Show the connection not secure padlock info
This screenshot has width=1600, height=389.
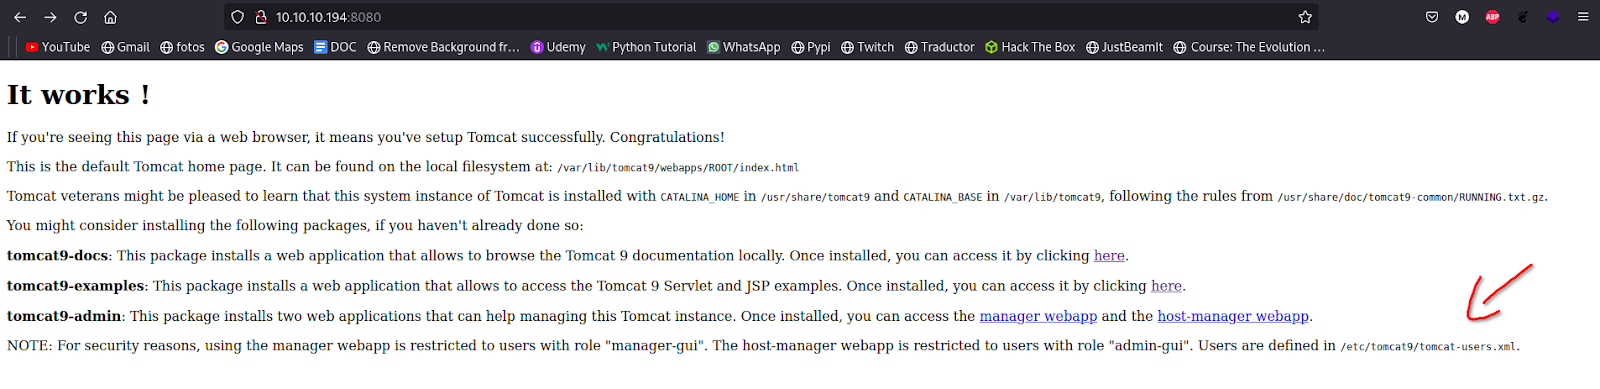tap(261, 17)
